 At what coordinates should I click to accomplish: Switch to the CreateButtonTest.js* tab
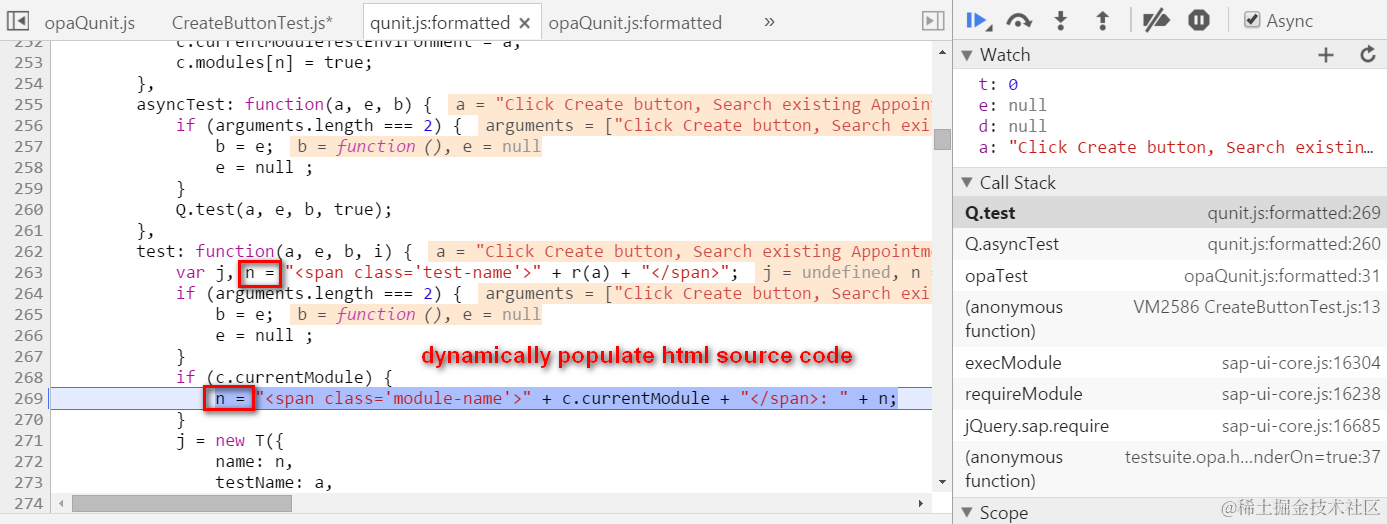point(252,22)
